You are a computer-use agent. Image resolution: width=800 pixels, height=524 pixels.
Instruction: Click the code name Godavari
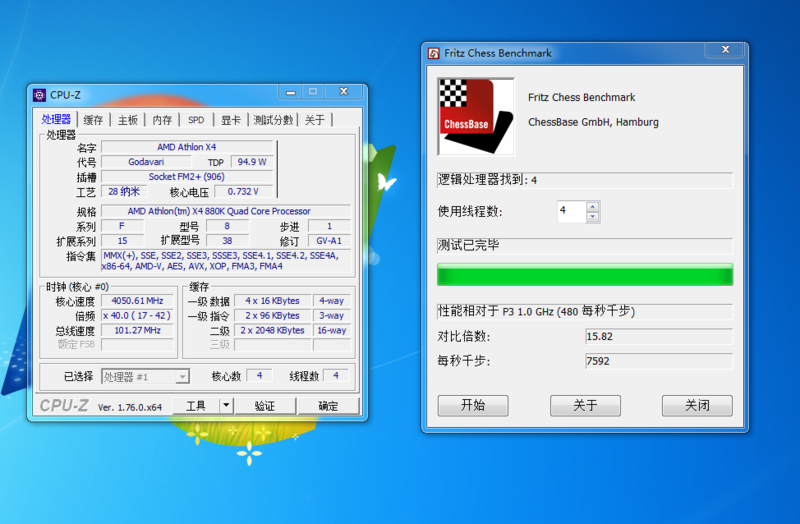146,162
